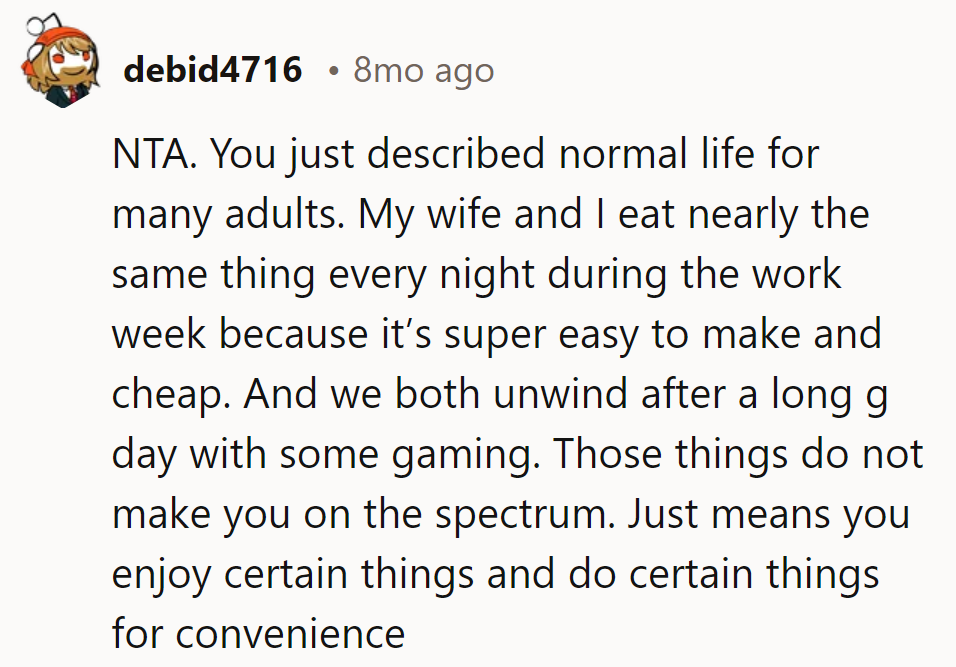The image size is (956, 667).
Task: Click the words 'for convenience' on last line
Action: click(x=258, y=635)
